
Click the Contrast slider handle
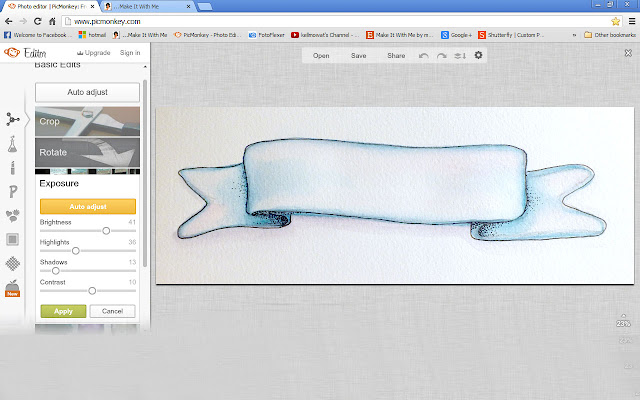coord(92,291)
